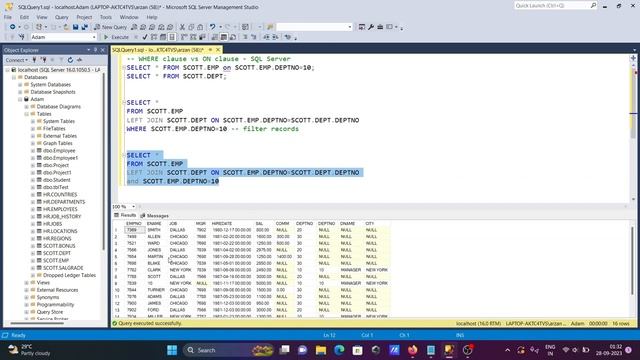
Task: Switch to the Results tab
Action: (x=125, y=215)
